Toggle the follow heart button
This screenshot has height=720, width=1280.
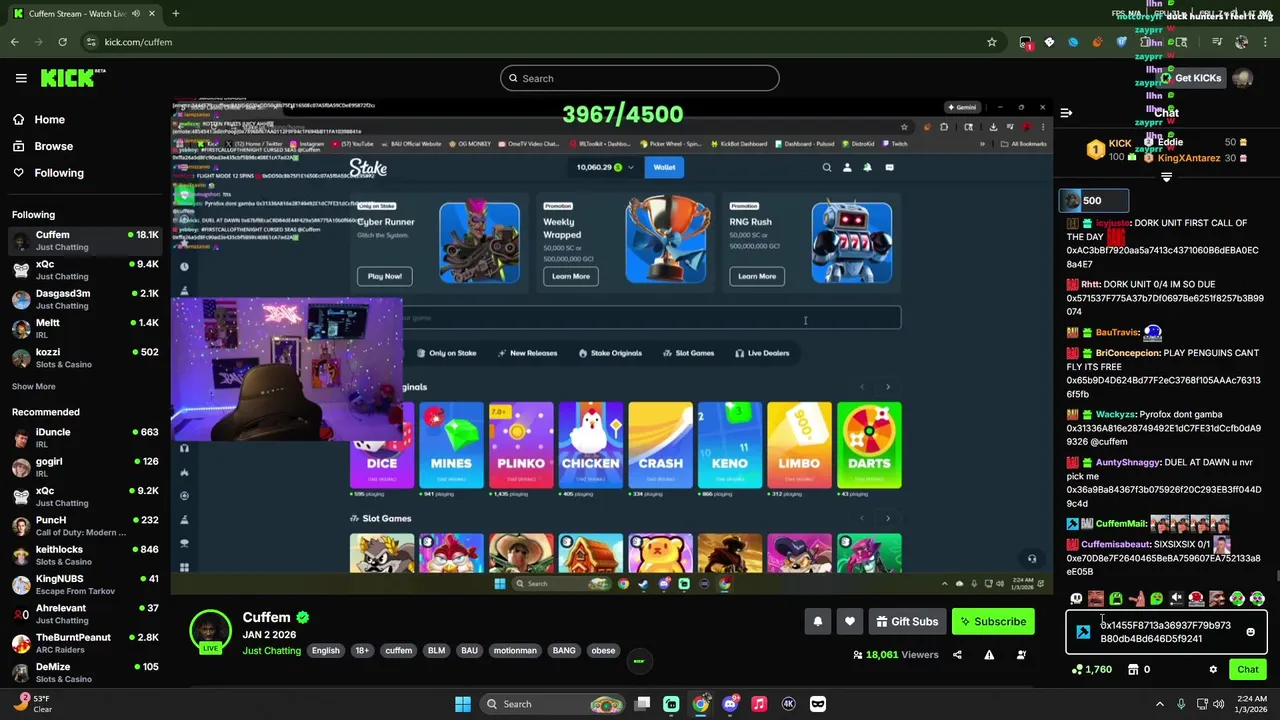850,622
